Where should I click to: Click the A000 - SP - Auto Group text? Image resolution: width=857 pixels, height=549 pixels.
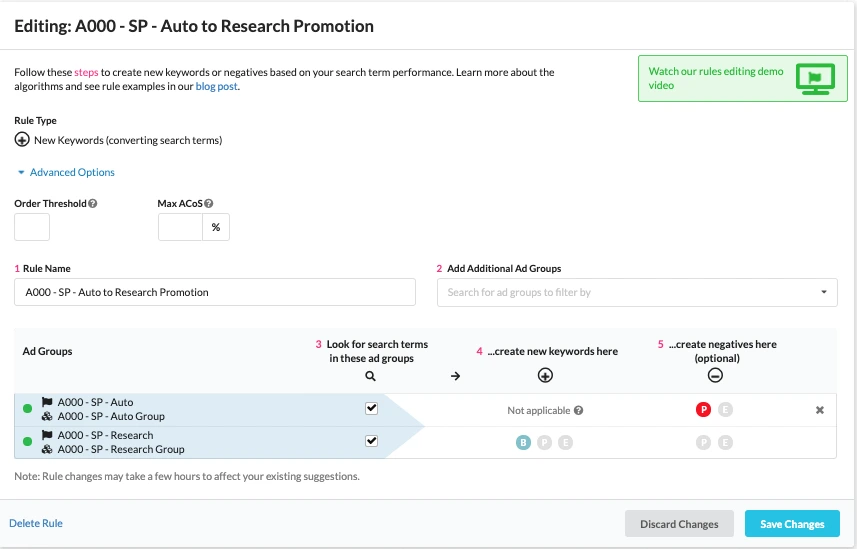[111, 416]
